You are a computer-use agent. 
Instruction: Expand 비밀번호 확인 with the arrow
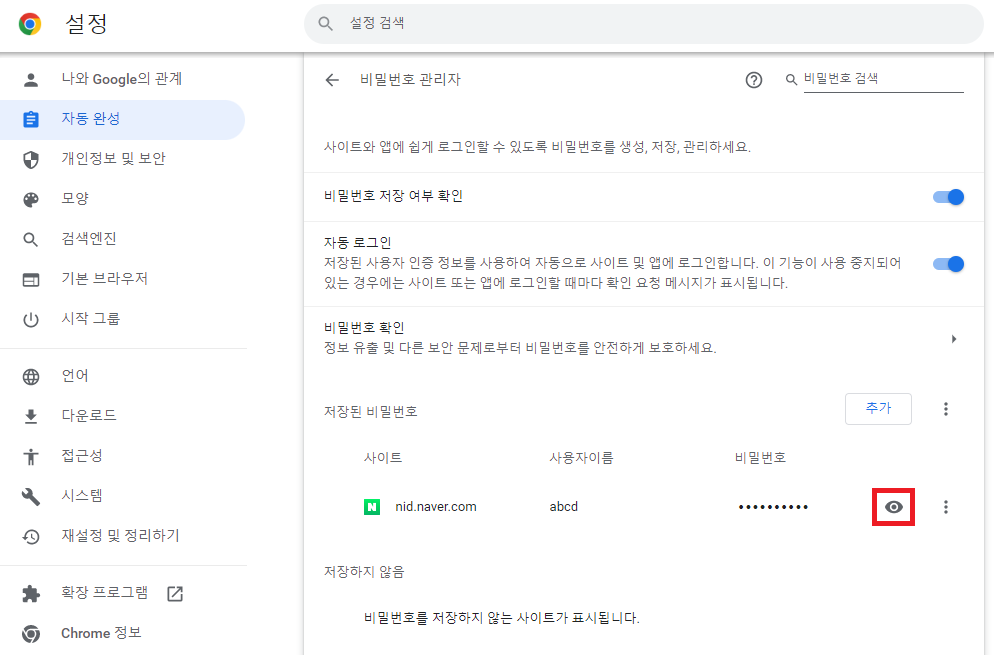click(x=954, y=339)
